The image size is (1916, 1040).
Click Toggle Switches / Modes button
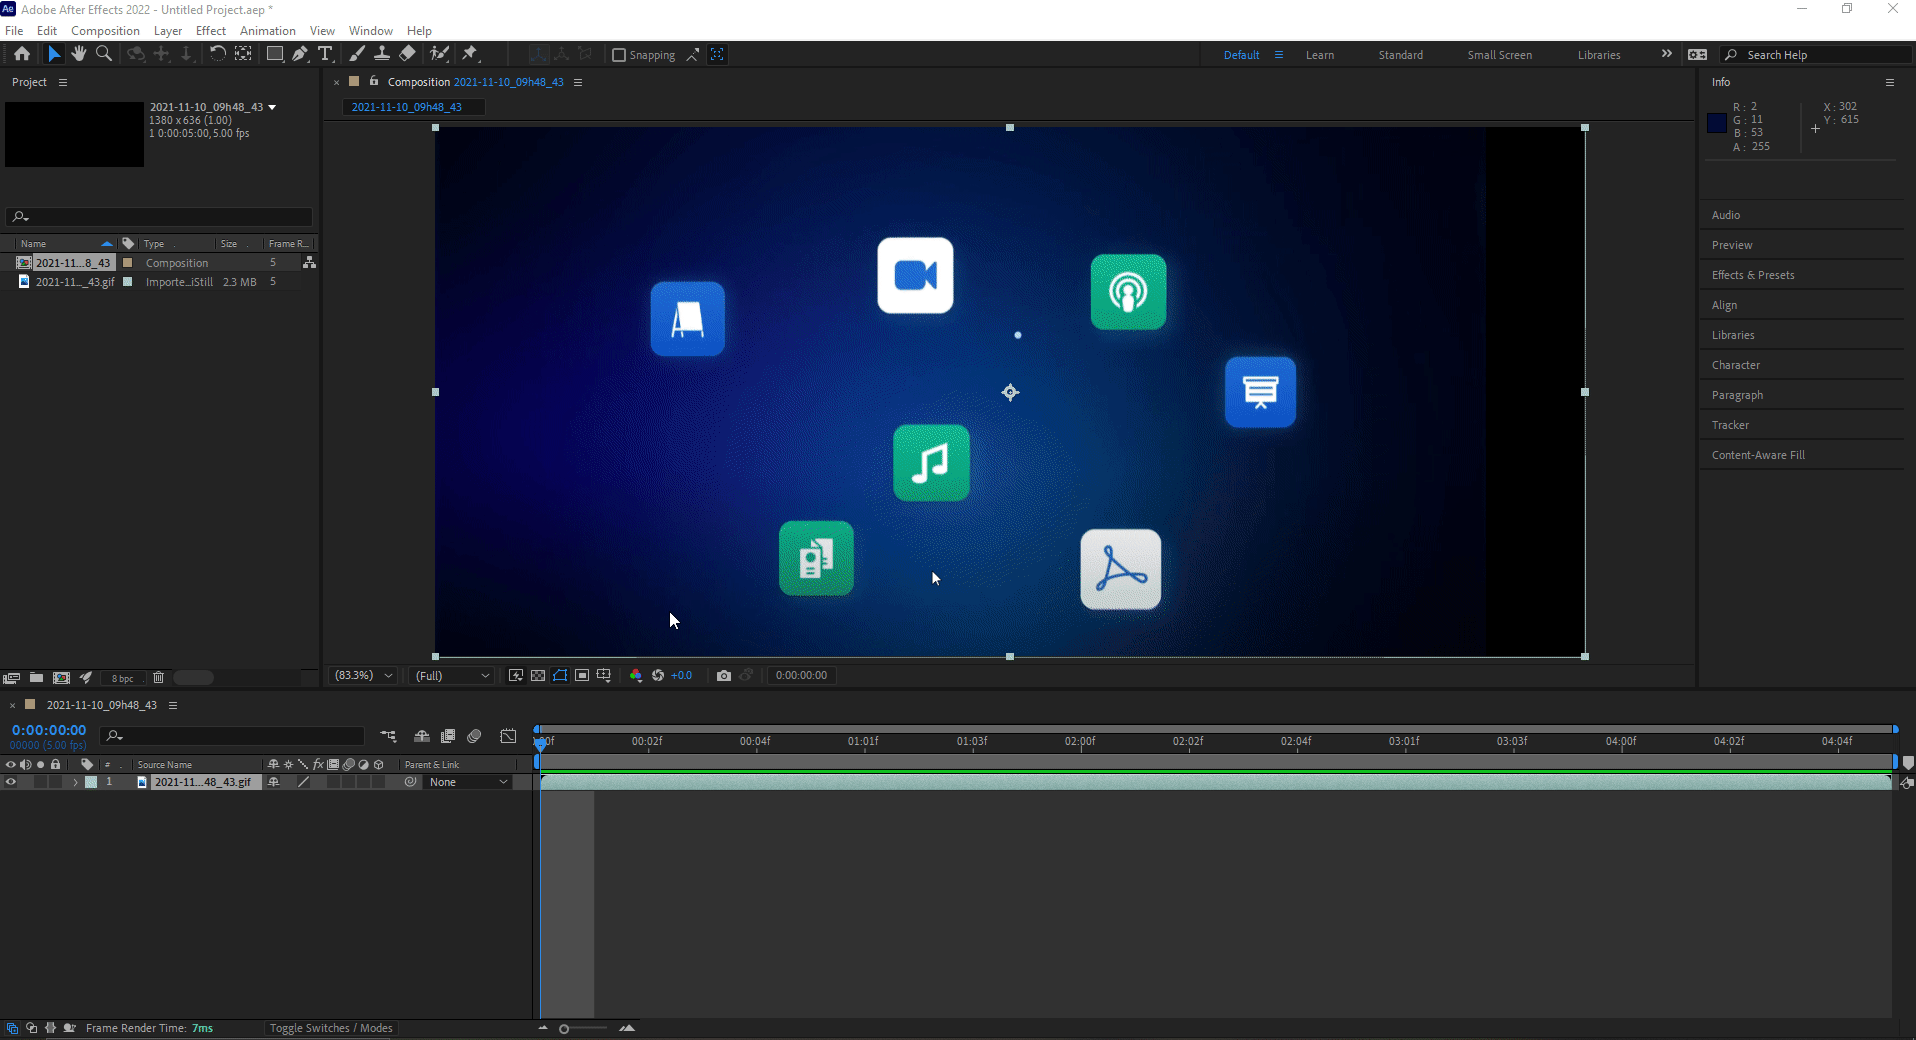pos(331,1028)
